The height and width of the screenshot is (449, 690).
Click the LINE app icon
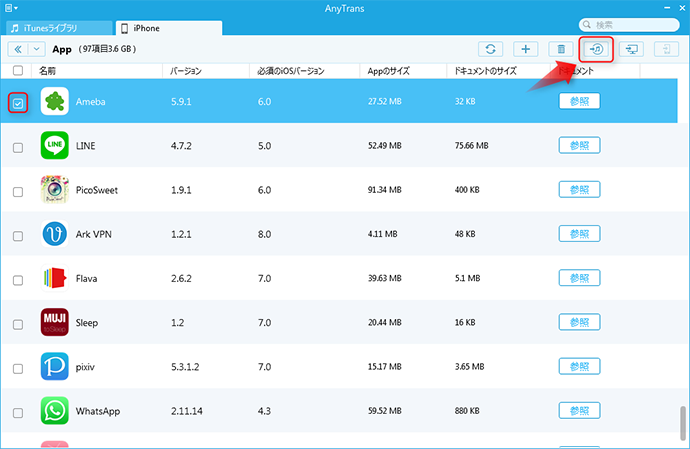click(55, 145)
